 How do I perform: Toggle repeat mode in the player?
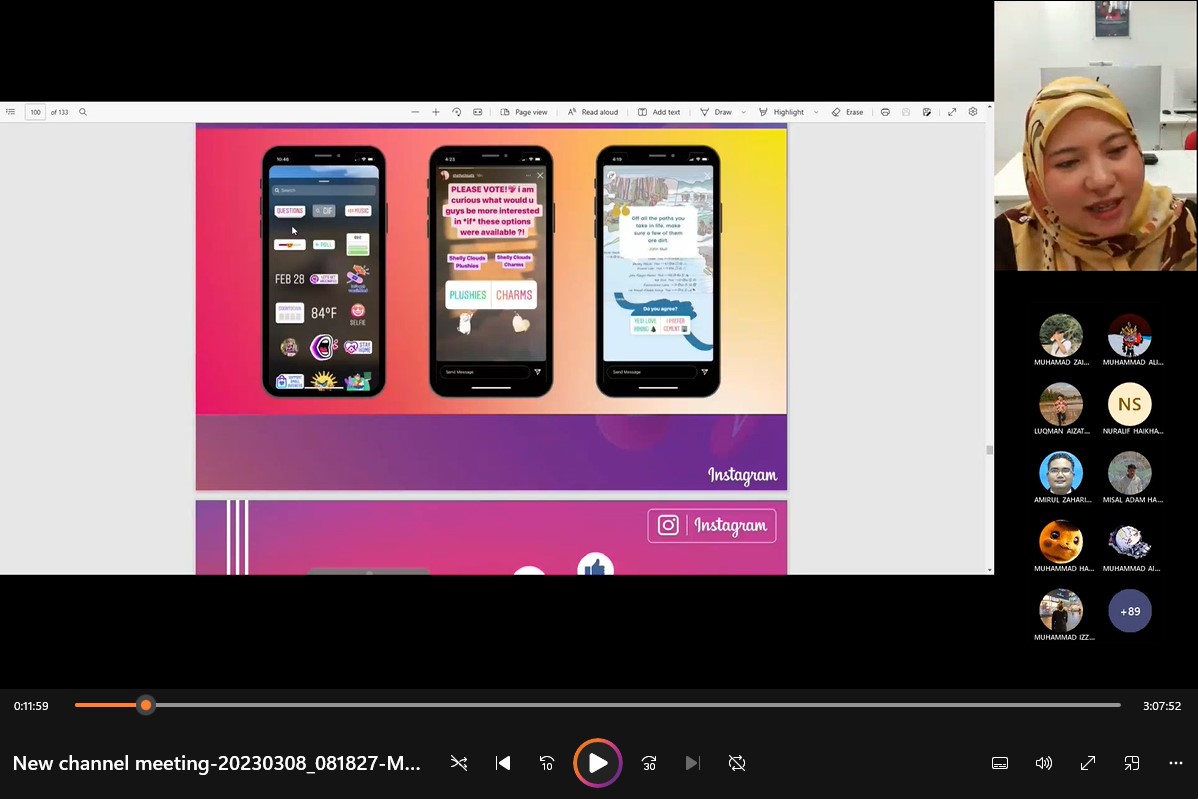[x=737, y=763]
